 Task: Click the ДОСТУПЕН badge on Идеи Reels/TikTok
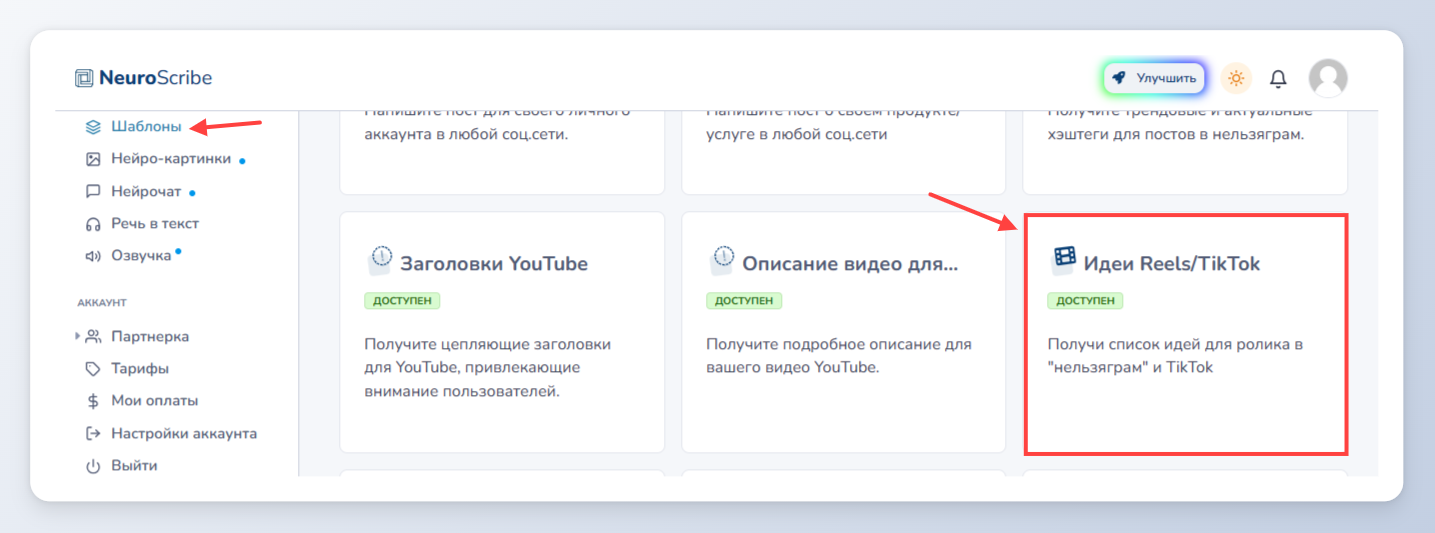click(x=1085, y=301)
